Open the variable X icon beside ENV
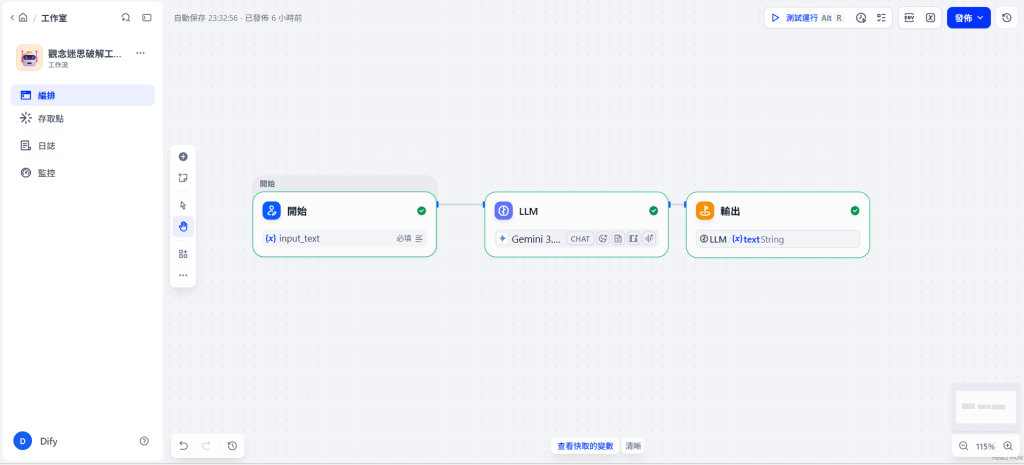Image resolution: width=1024 pixels, height=465 pixels. click(x=930, y=18)
